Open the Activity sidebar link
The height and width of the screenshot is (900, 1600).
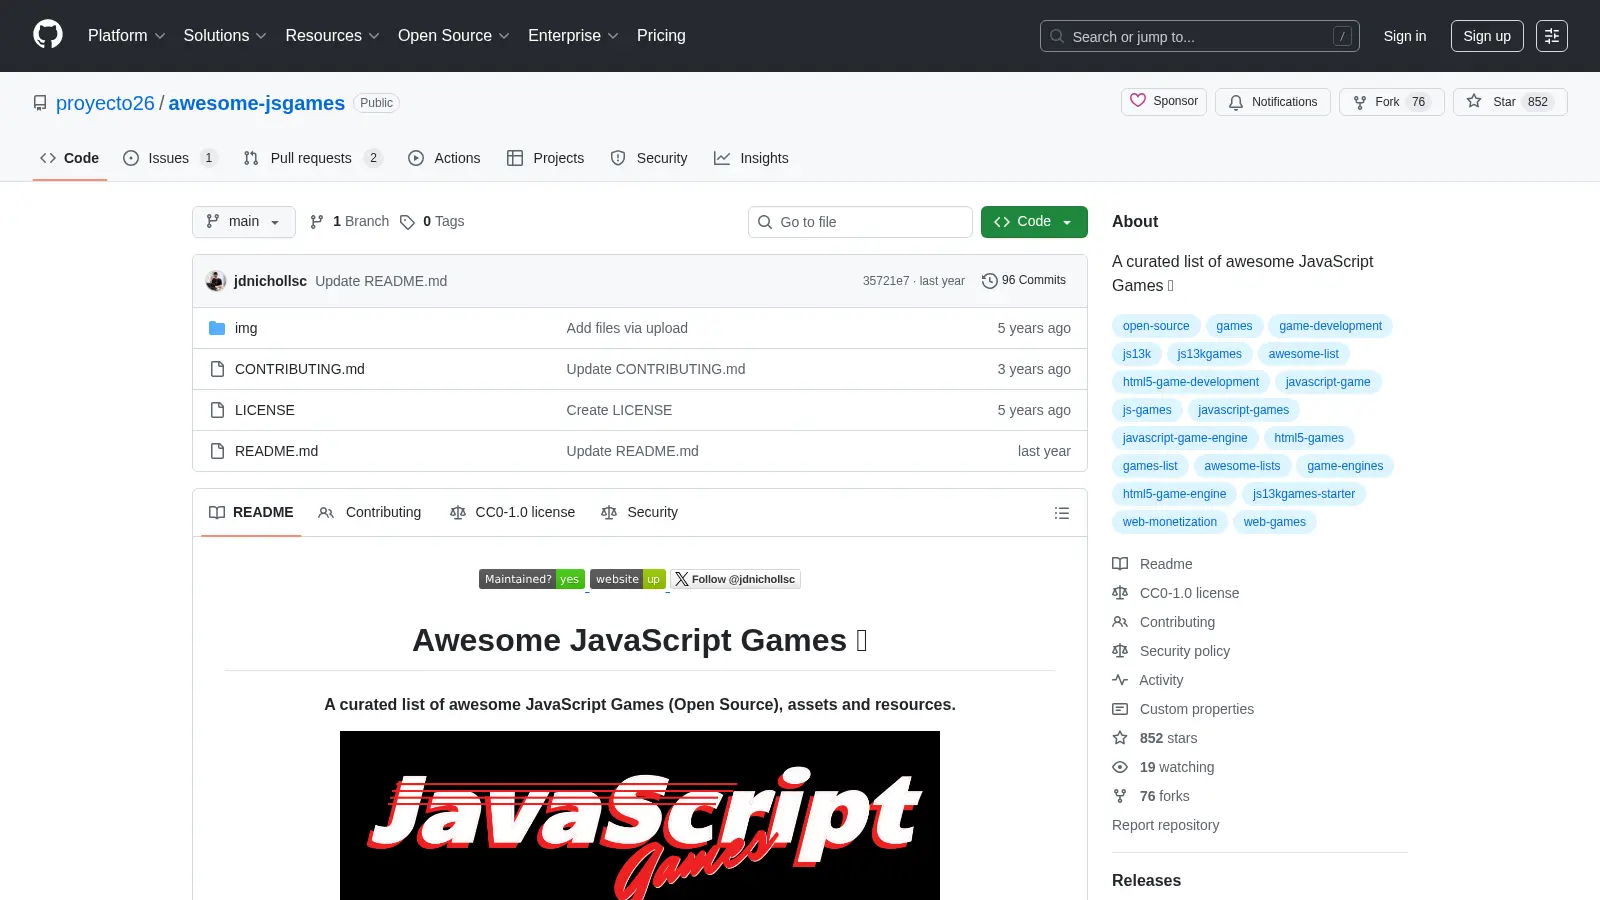click(x=1148, y=680)
